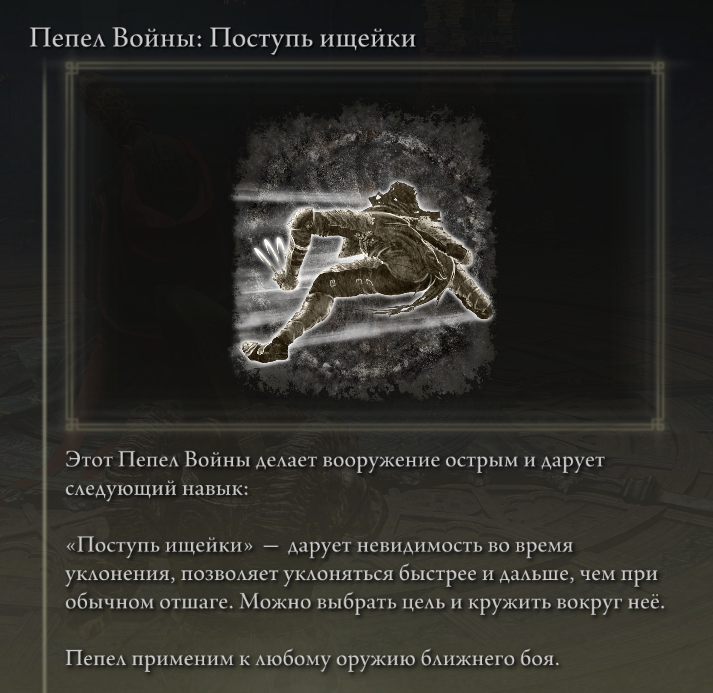Click the vertical divider line left of the description
Viewport: 713px width, 693px height.
click(x=44, y=377)
